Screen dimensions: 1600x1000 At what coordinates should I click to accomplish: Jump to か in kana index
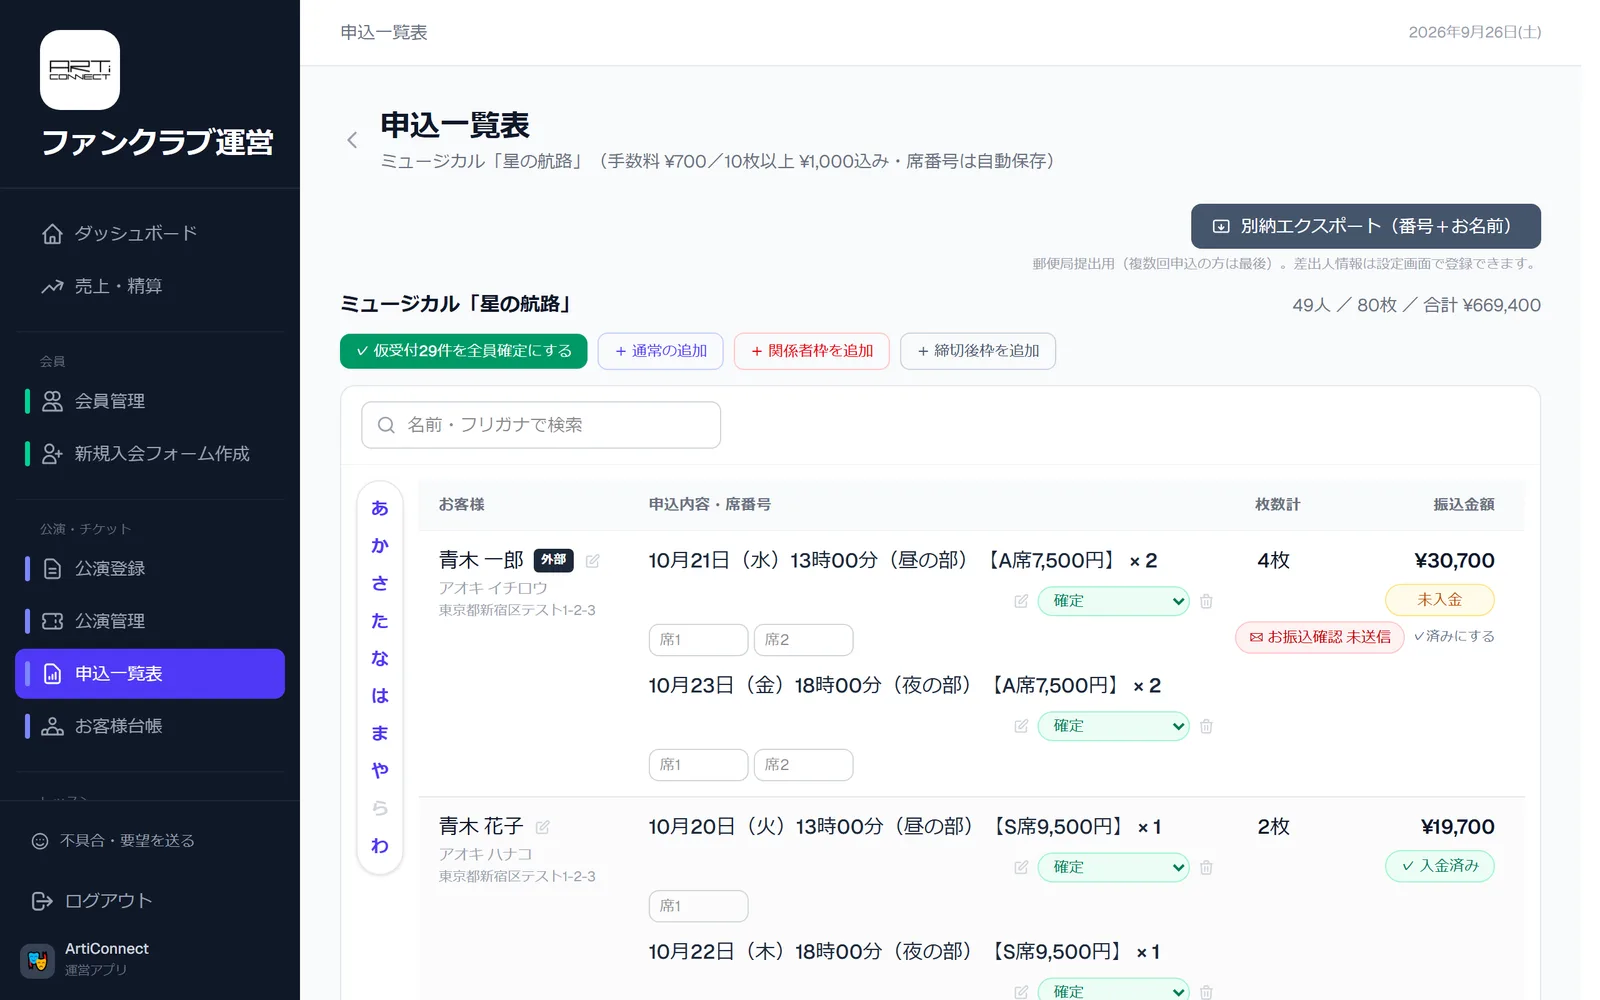coord(380,546)
